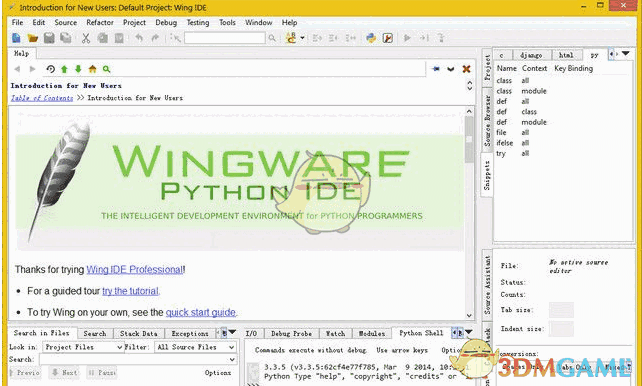Switch to the html snippets tab
The height and width of the screenshot is (386, 642).
click(x=566, y=55)
